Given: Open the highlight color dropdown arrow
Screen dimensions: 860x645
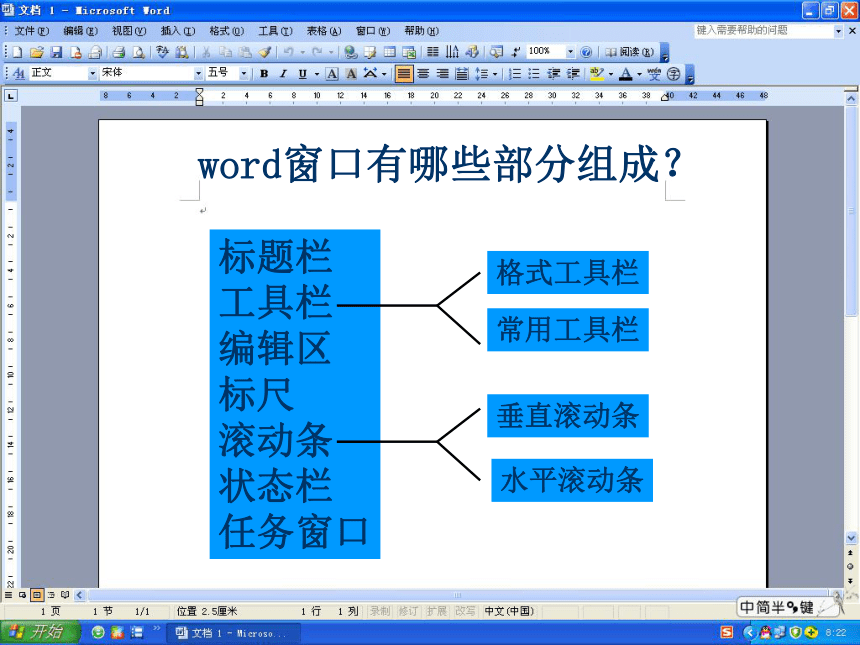Looking at the screenshot, I should point(610,73).
